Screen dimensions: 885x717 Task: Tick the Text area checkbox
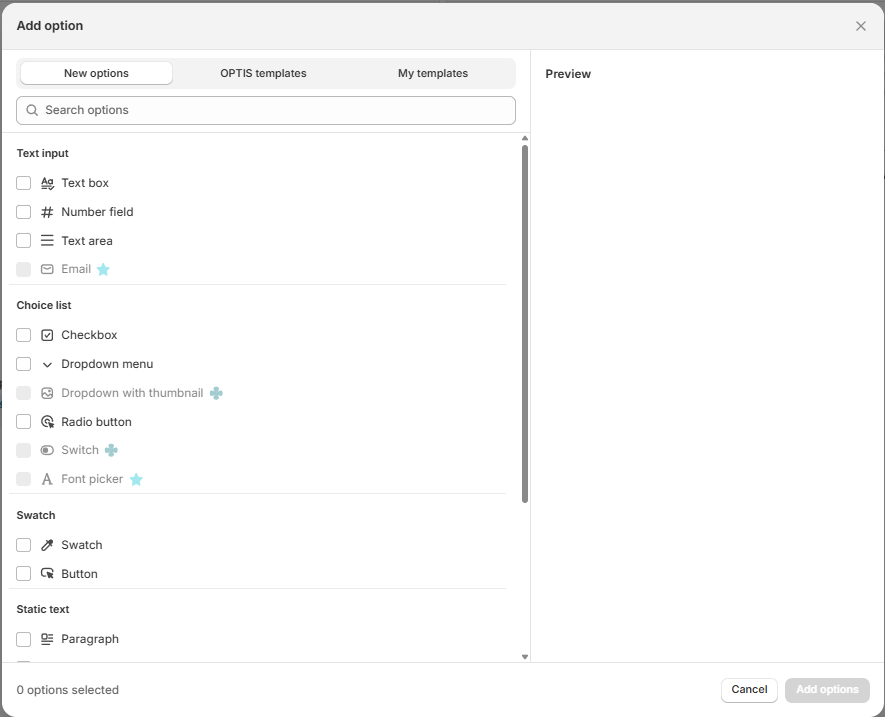point(24,241)
